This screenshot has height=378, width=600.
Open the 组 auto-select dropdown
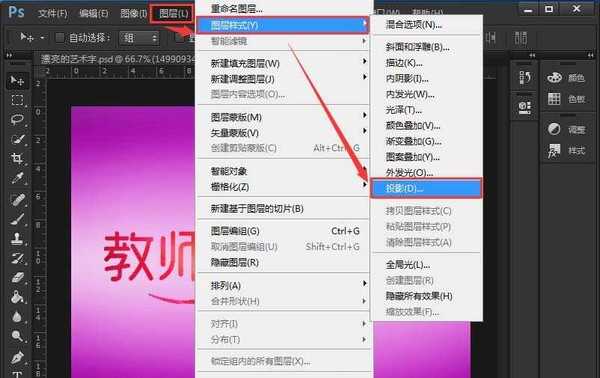tap(139, 38)
